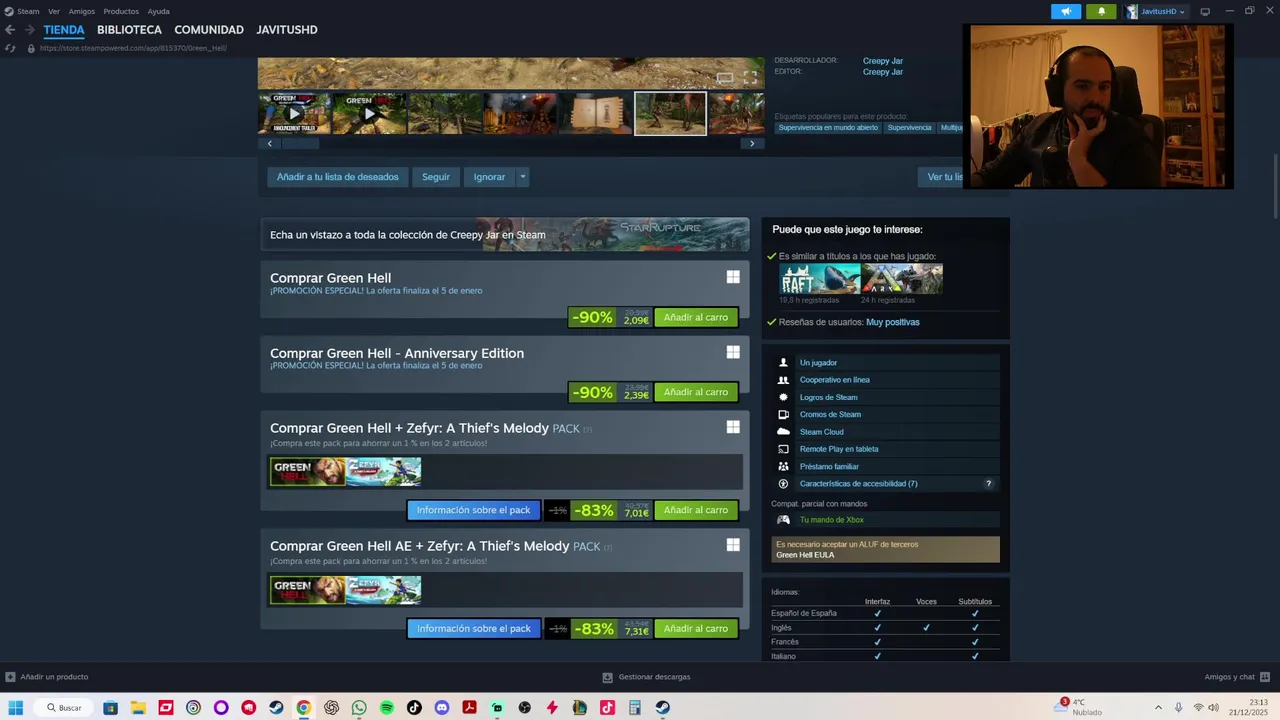Open the JAVITUSHD profile tab
1280x720 pixels.
tap(287, 30)
